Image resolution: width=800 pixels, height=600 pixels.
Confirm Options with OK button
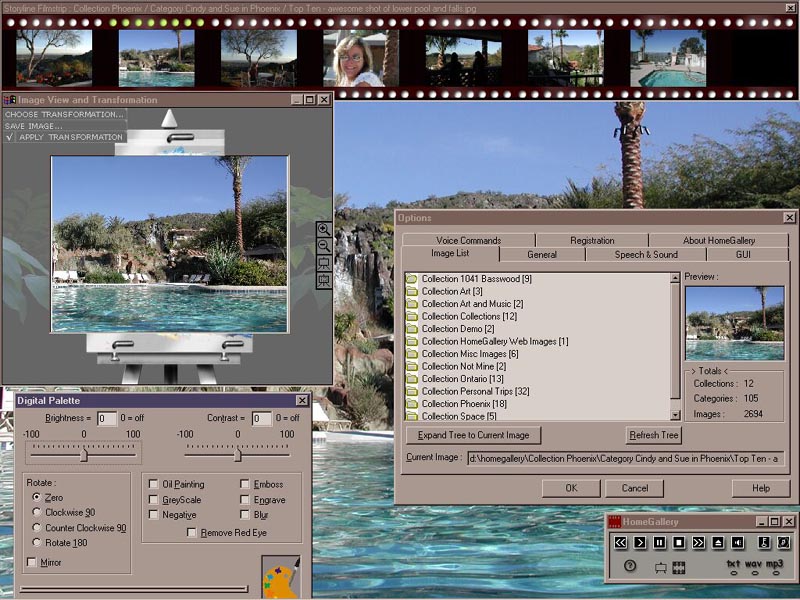(x=571, y=488)
